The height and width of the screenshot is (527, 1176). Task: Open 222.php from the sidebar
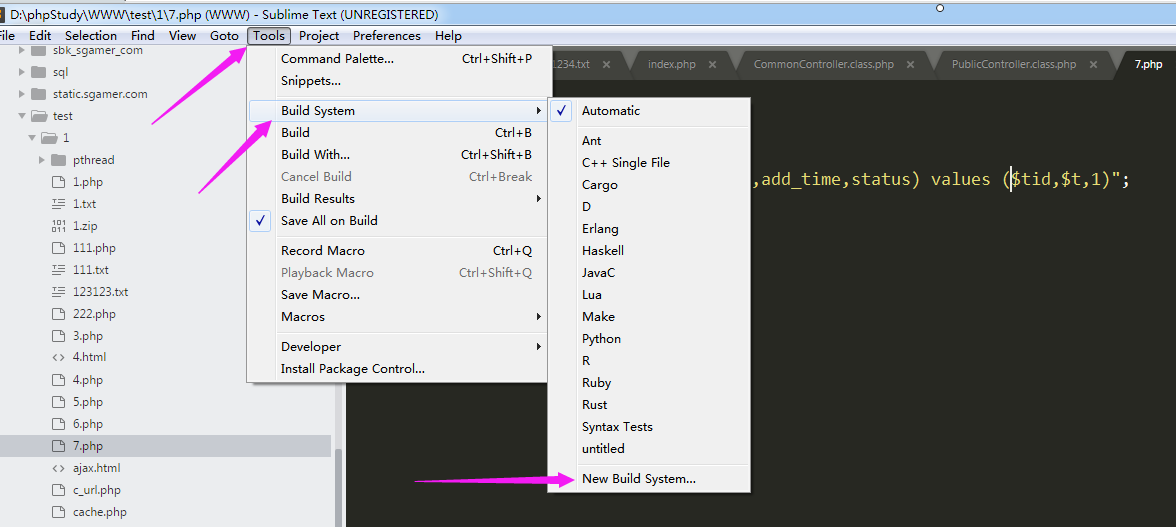[94, 314]
